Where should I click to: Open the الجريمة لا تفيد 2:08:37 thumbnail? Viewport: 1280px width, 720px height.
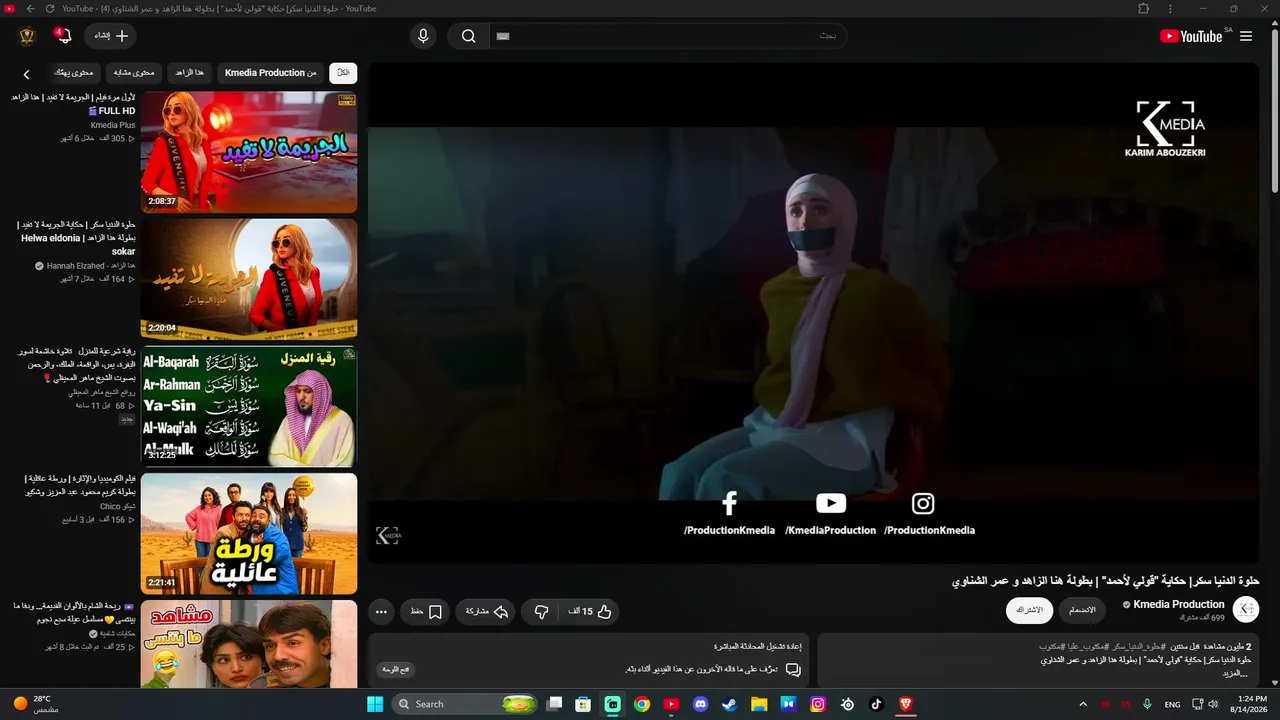pyautogui.click(x=249, y=152)
